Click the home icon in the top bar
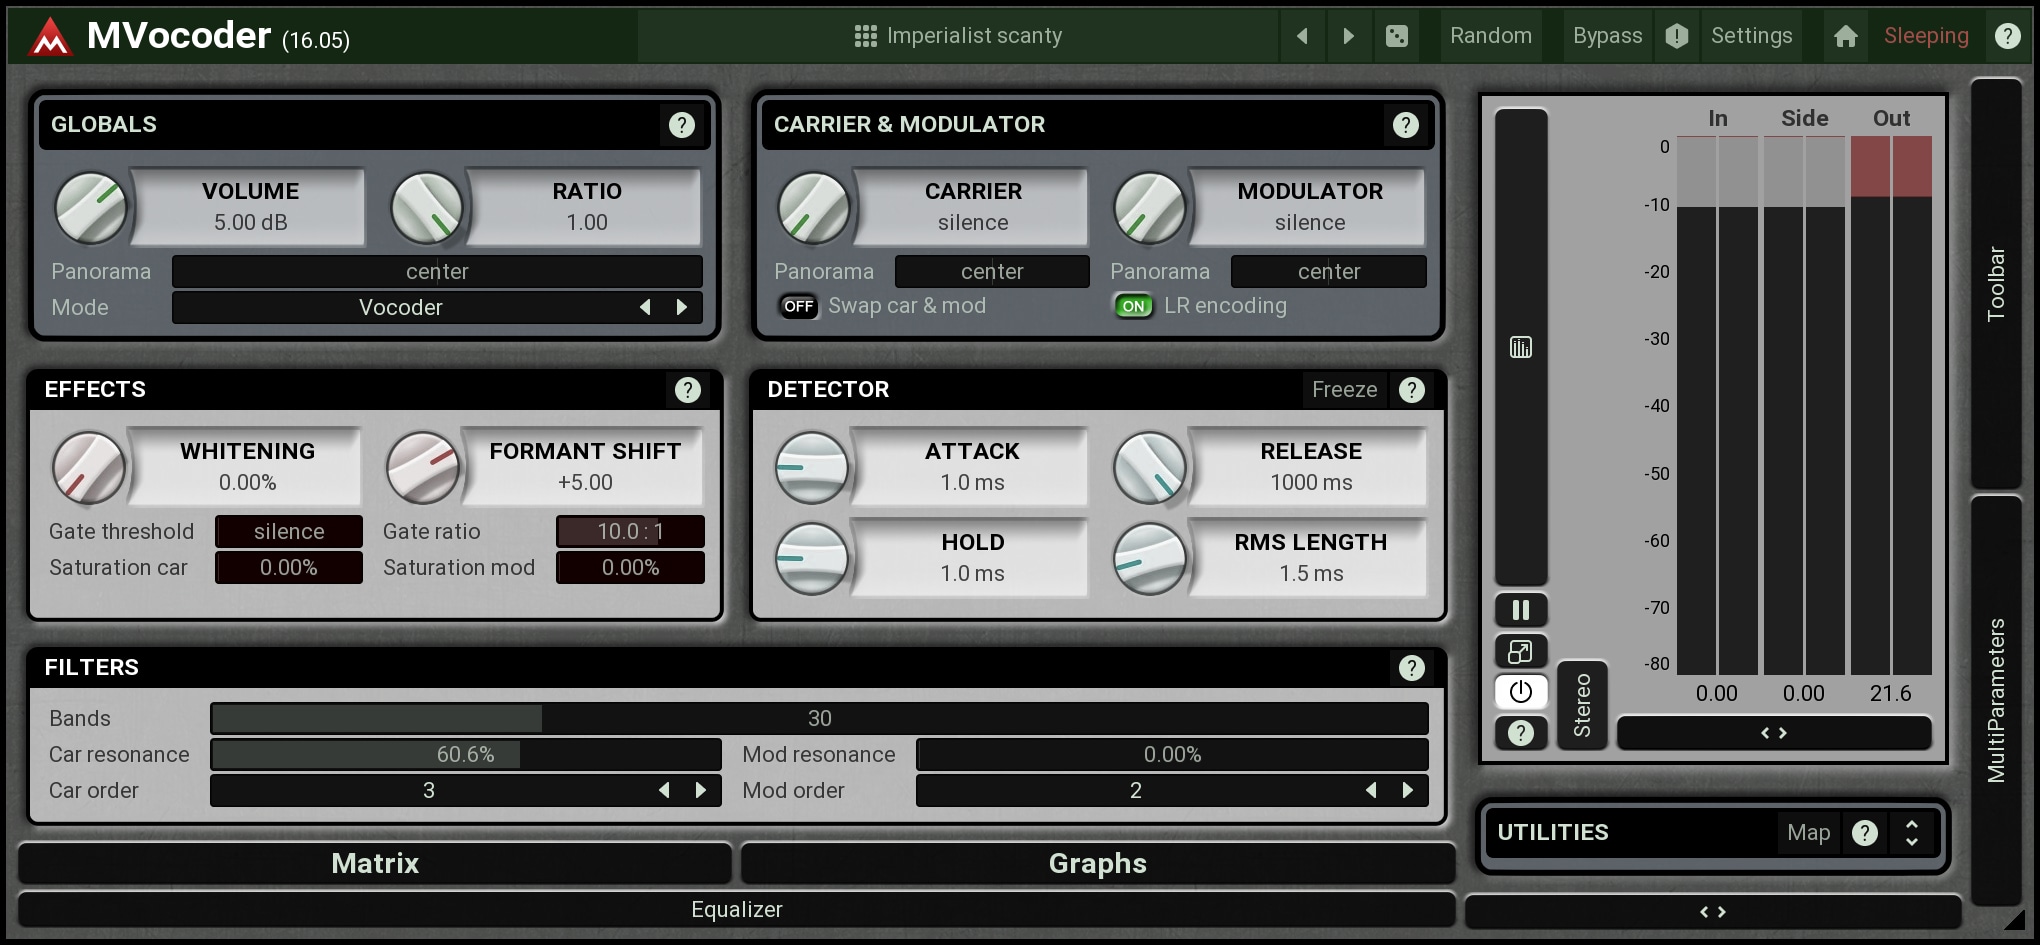 coord(1846,36)
